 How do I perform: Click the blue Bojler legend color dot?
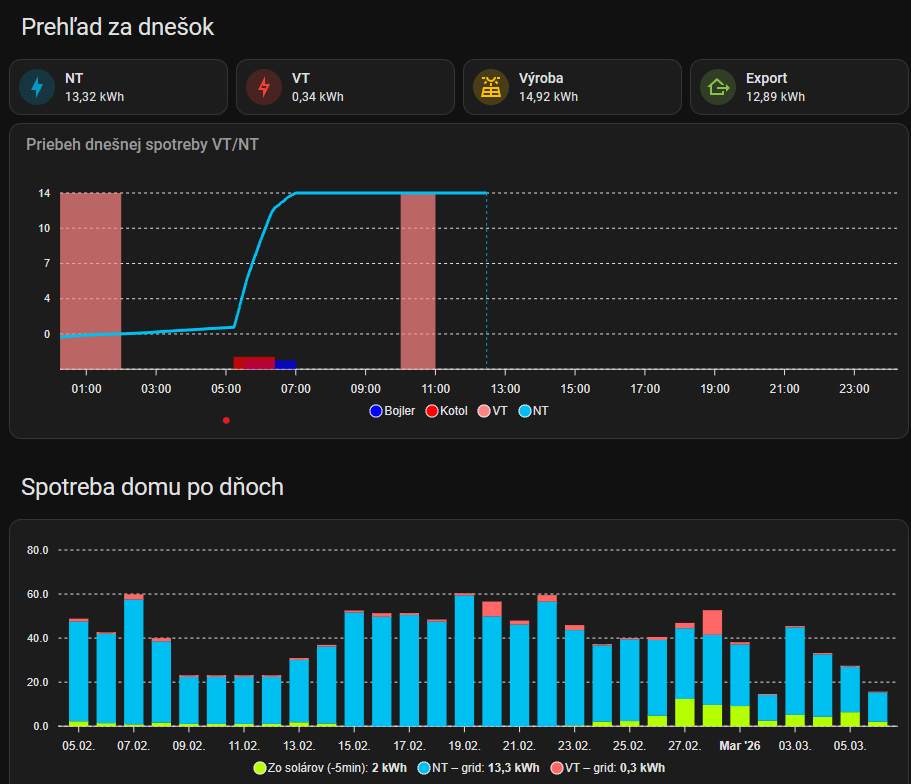[x=376, y=411]
